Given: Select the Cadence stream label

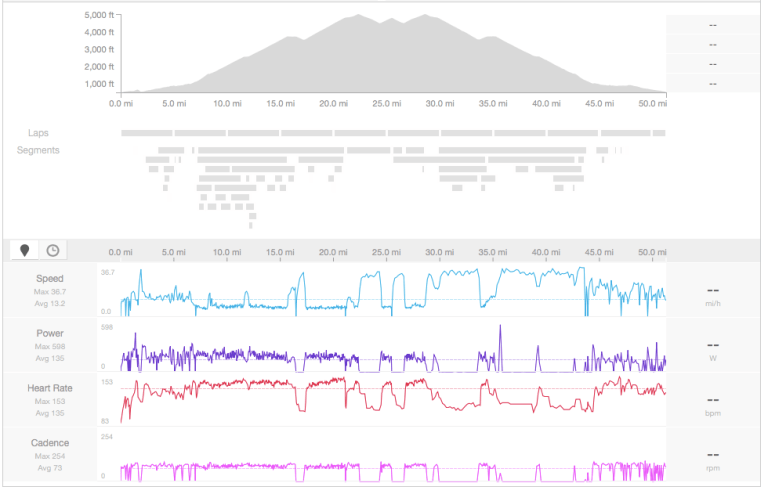Looking at the screenshot, I should (x=49, y=443).
